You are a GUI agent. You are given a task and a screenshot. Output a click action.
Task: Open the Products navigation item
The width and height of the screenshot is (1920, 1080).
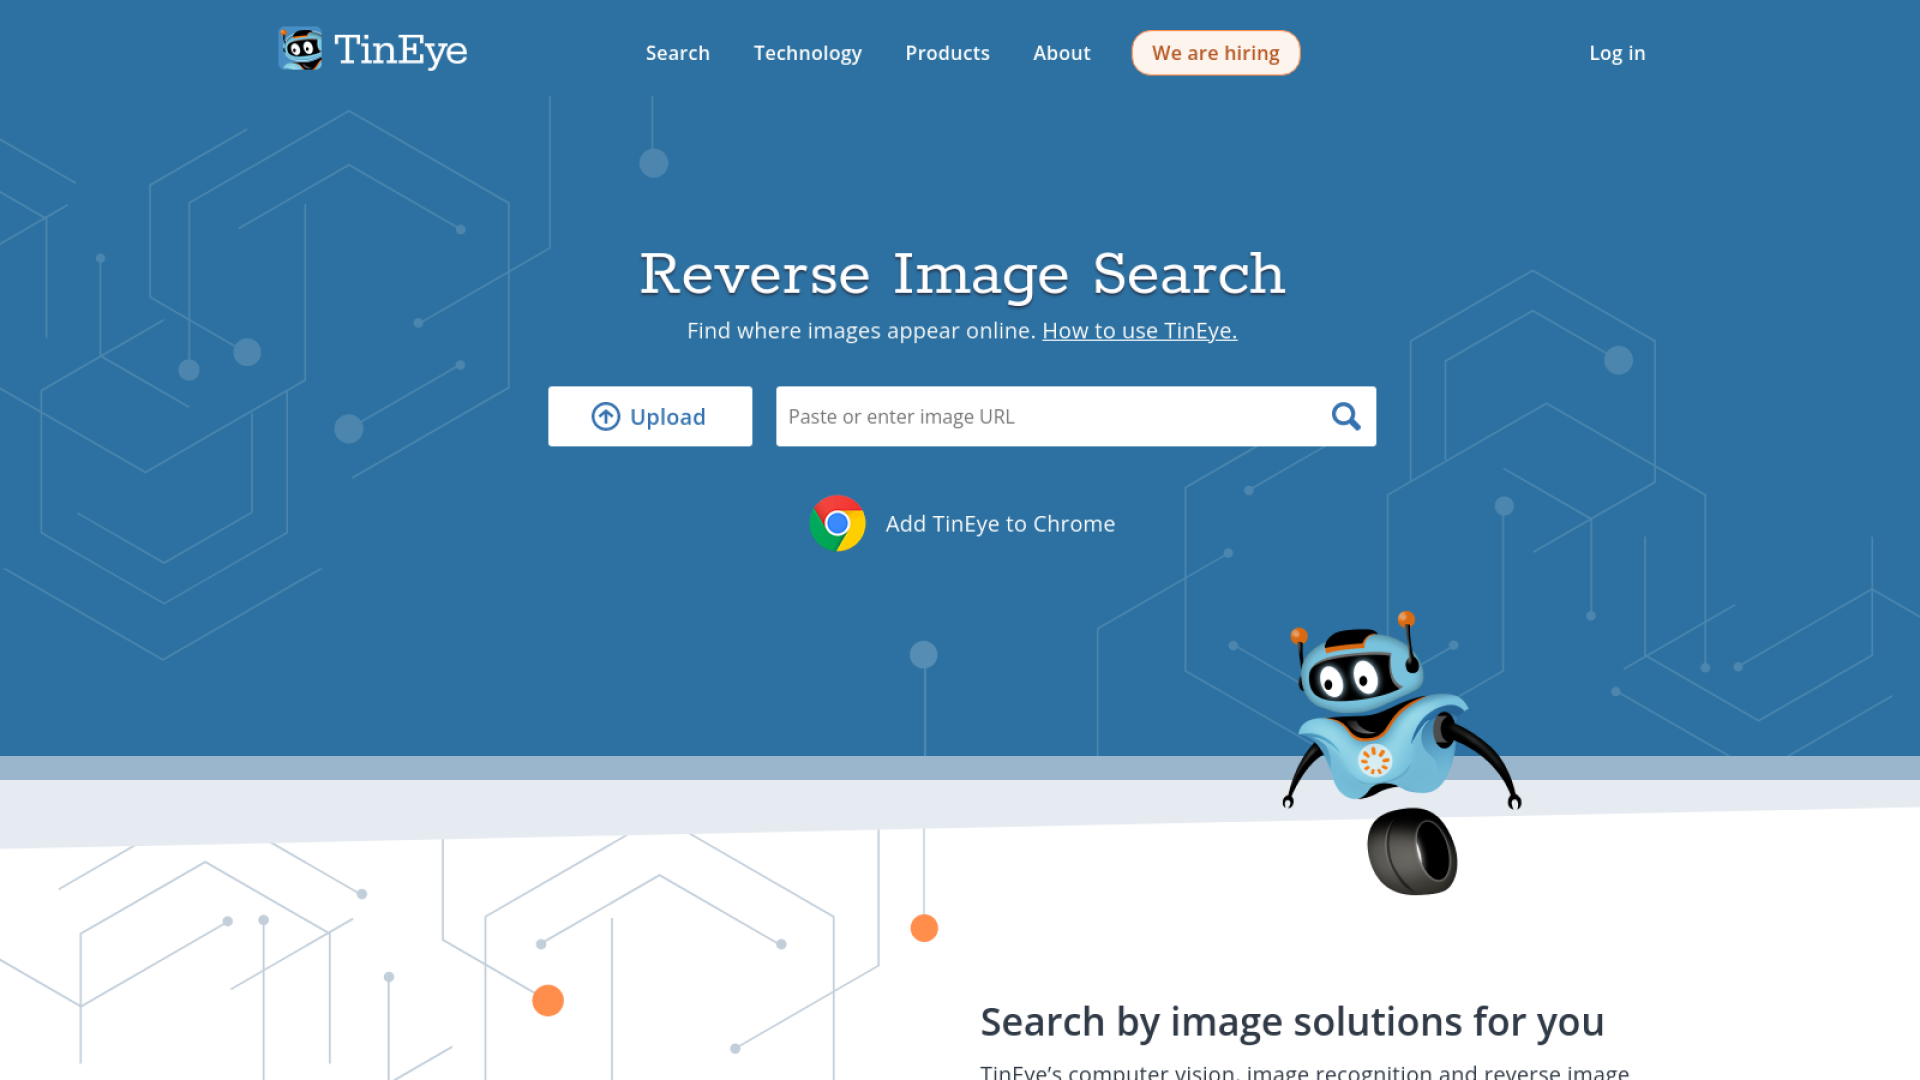click(x=947, y=53)
